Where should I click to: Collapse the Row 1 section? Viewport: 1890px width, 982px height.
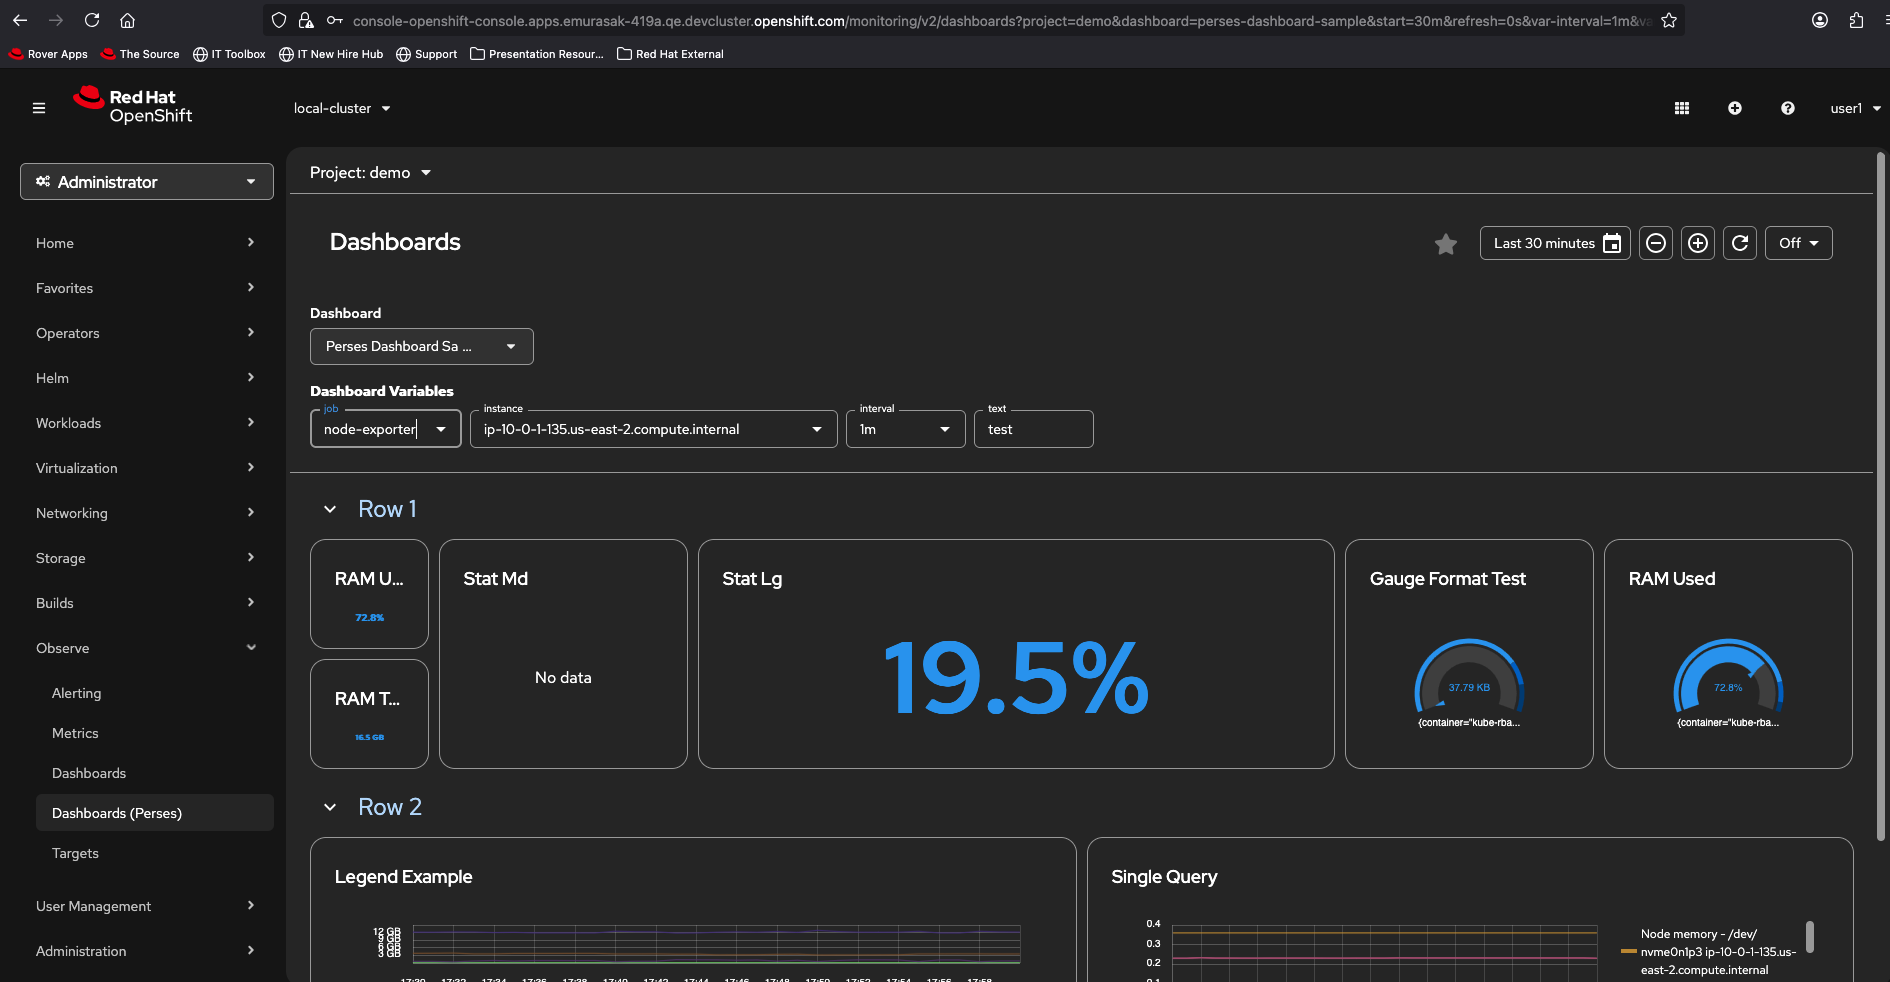tap(330, 509)
